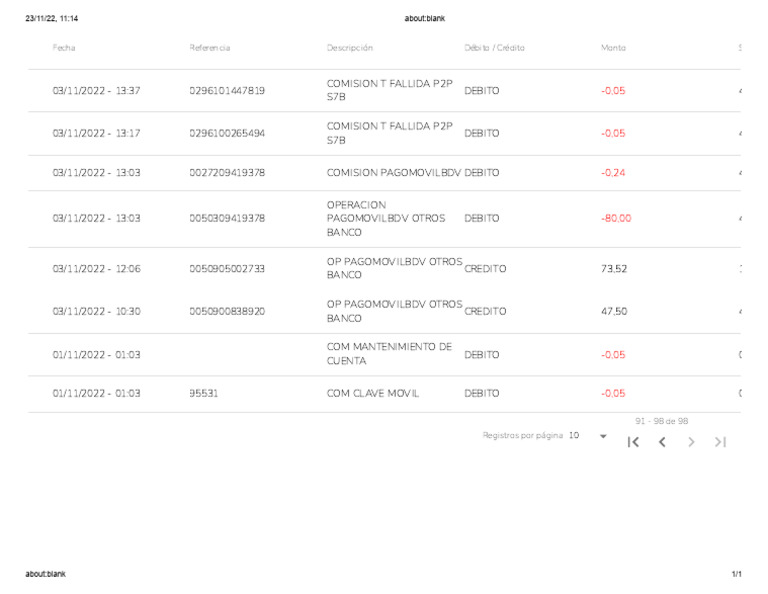The height and width of the screenshot is (594, 768).
Task: Click the Referencia column header
Action: pyautogui.click(x=210, y=48)
